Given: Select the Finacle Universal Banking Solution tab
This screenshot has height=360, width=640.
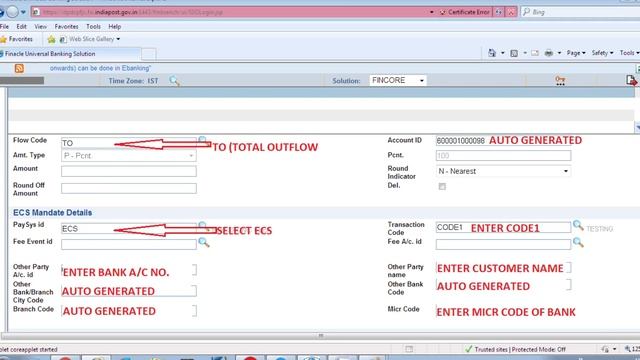Looking at the screenshot, I should coord(69,54).
